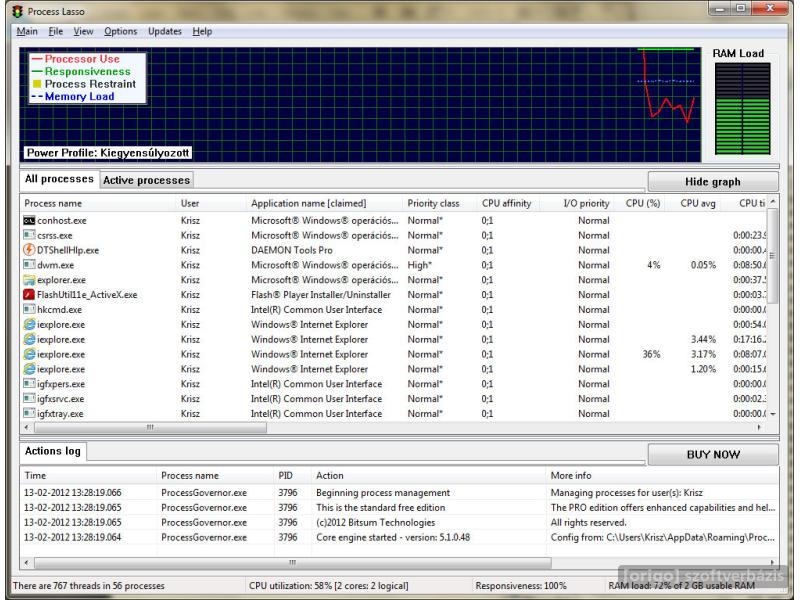
Task: Select the igfxsrvc.exe process icon
Action: [x=29, y=398]
